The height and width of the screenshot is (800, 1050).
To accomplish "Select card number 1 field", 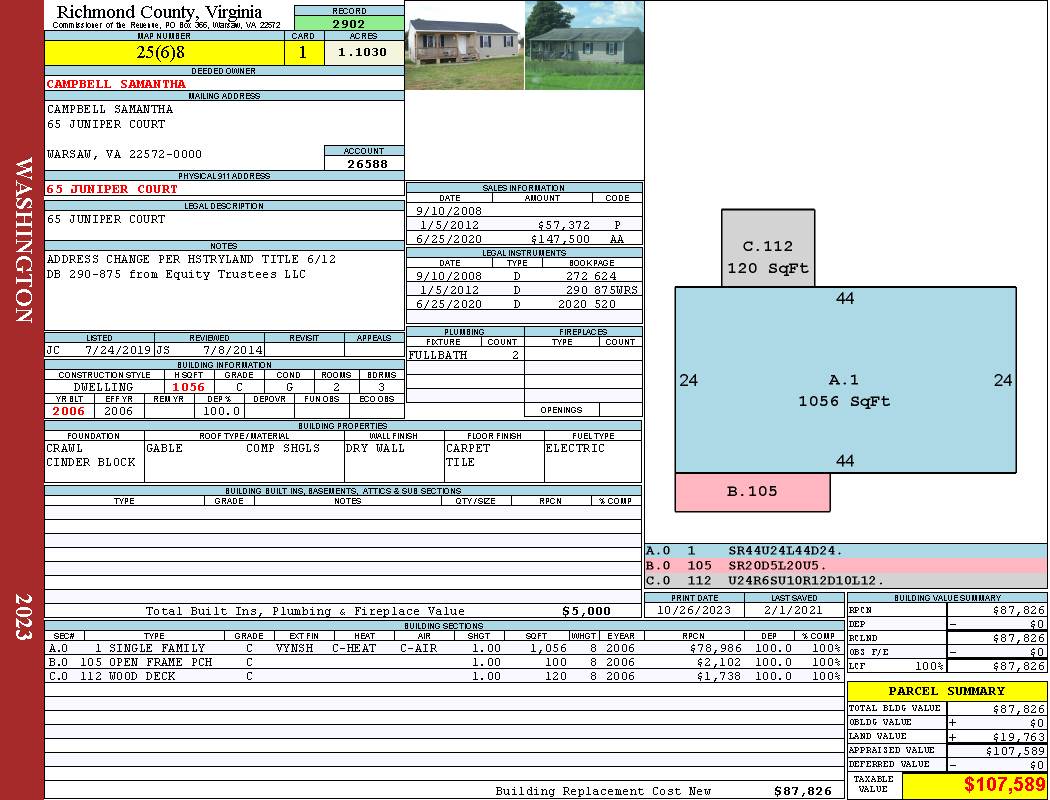I will [303, 52].
